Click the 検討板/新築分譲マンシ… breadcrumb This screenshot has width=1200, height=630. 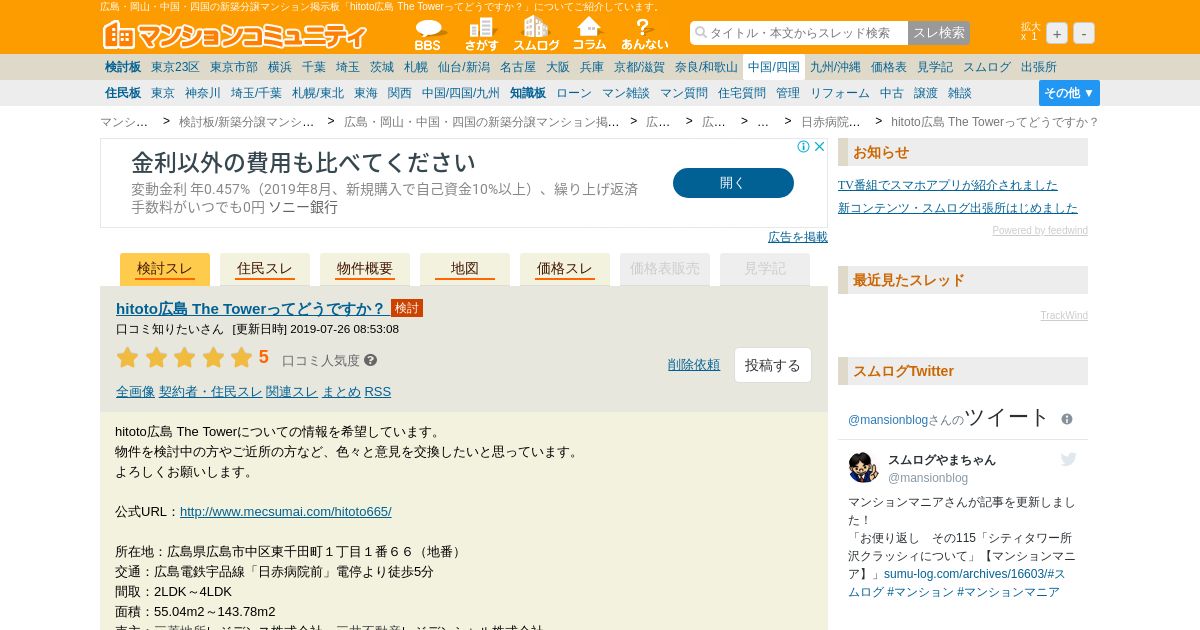tap(247, 122)
